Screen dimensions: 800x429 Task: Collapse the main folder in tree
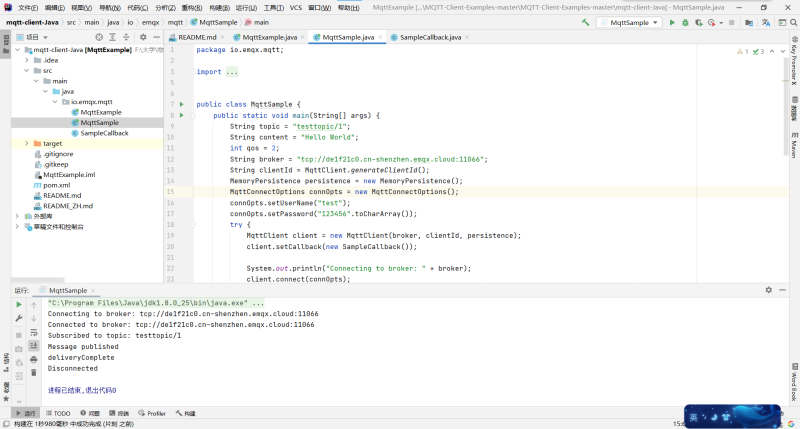36,81
